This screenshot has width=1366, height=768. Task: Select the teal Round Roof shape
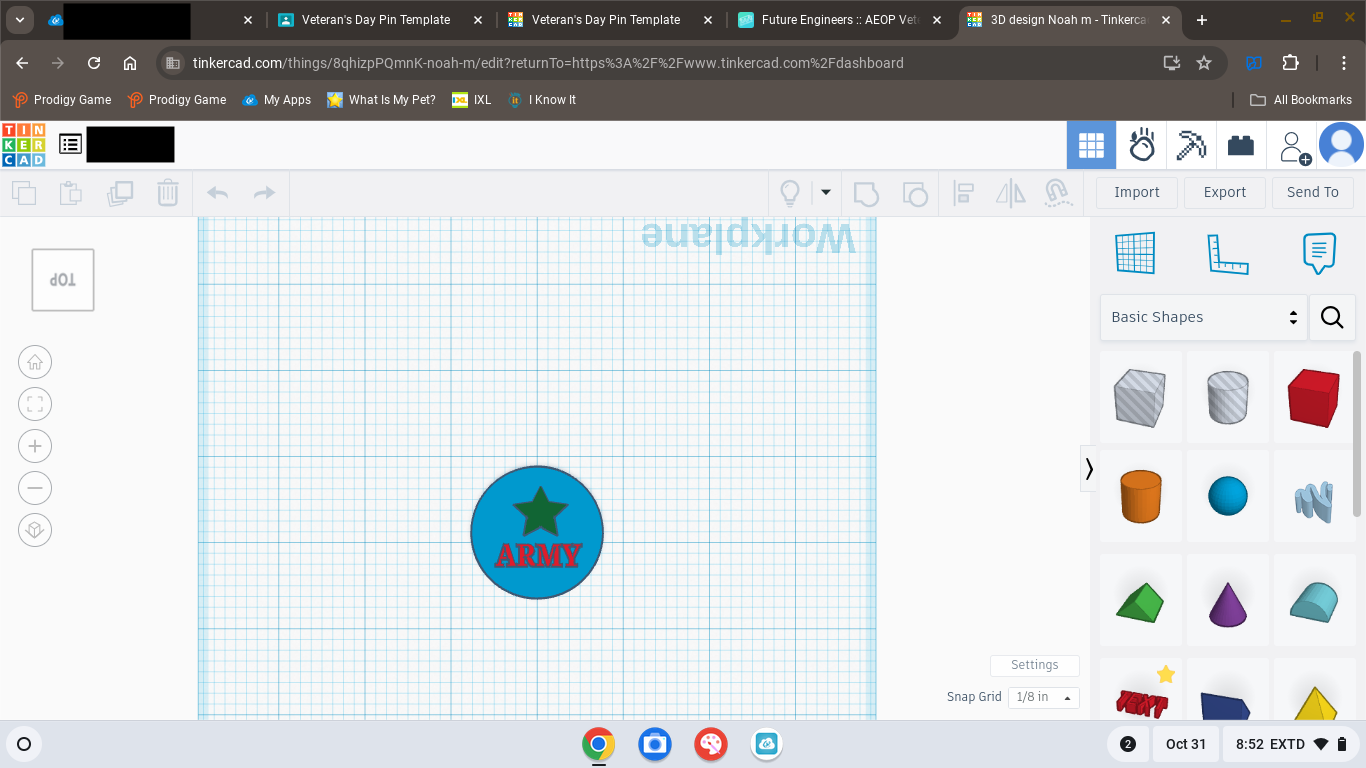pyautogui.click(x=1314, y=601)
